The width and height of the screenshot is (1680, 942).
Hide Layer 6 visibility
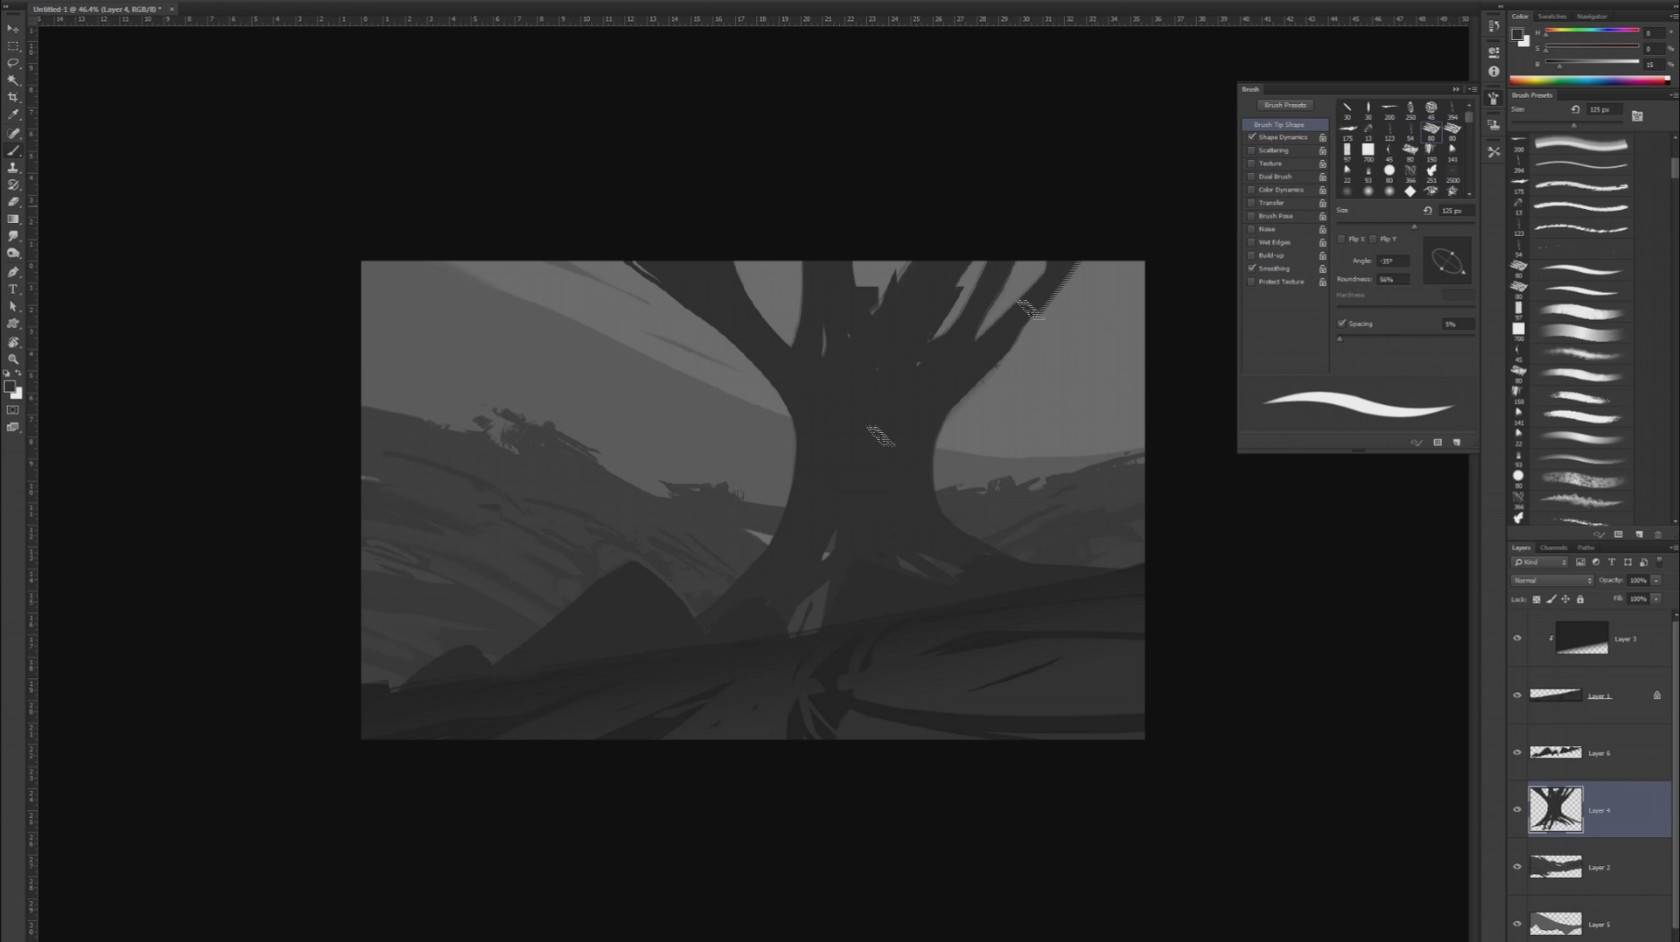click(x=1517, y=753)
